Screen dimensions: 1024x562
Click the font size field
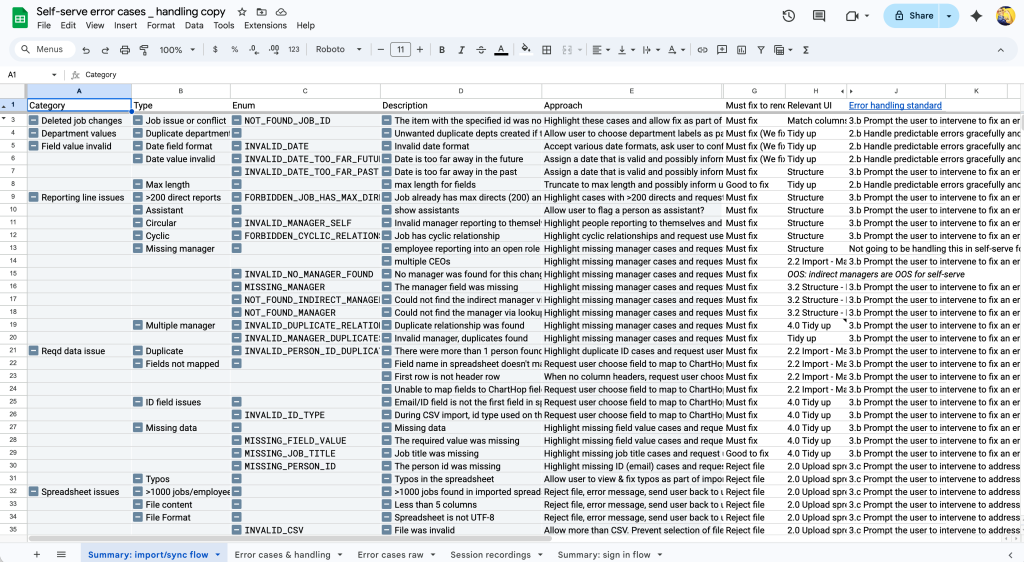[x=400, y=50]
